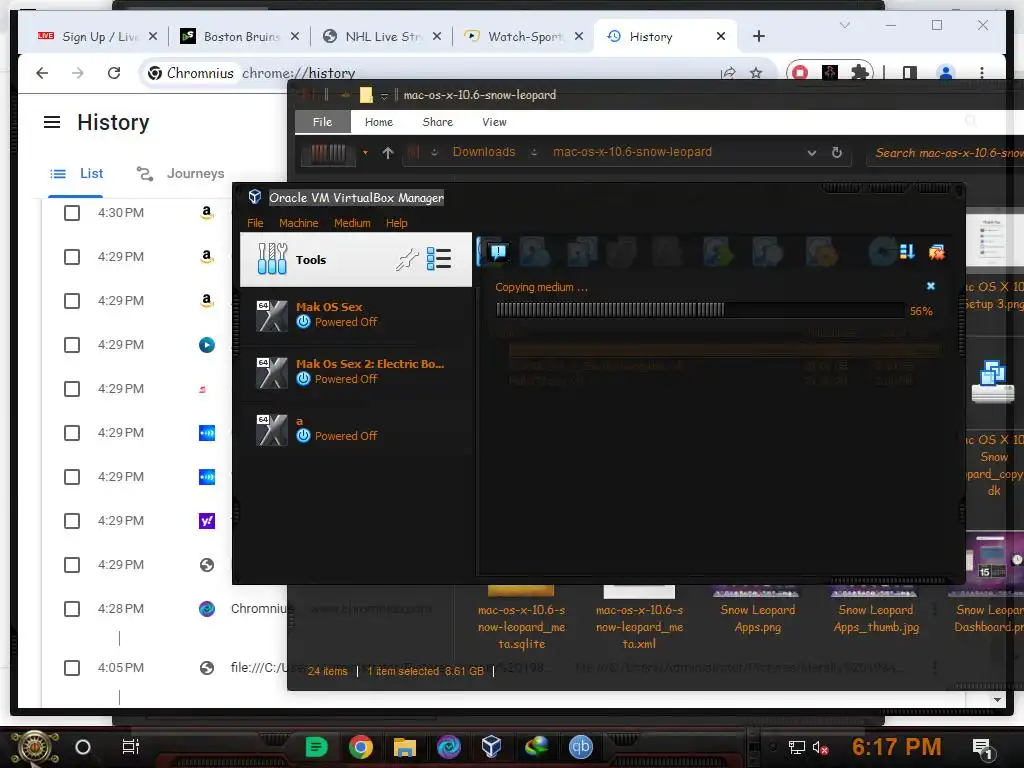The image size is (1024, 768).
Task: Open the Tools list menu icon
Action: (x=439, y=259)
